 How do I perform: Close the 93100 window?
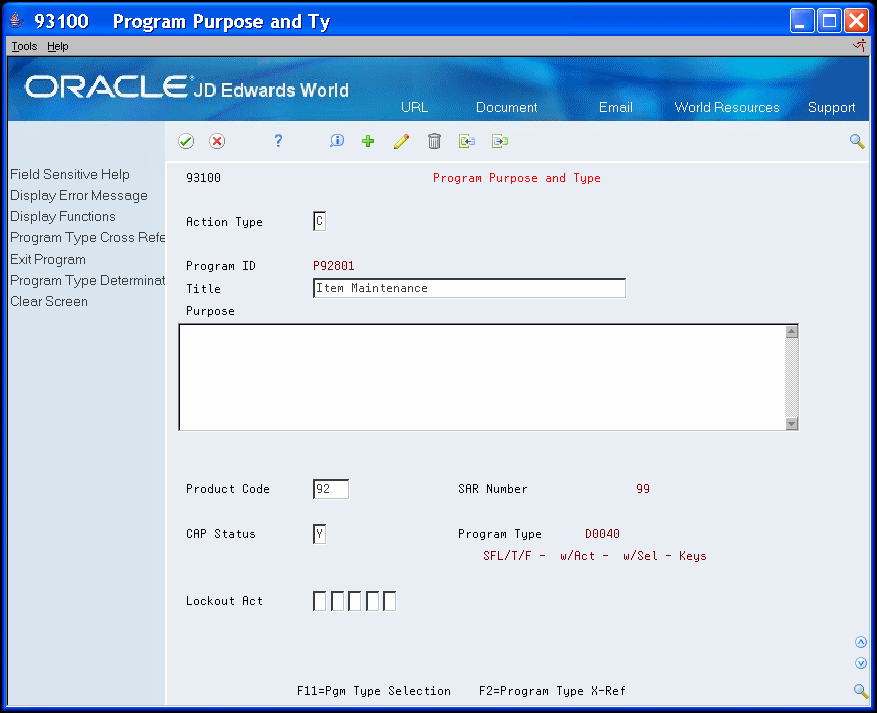point(856,21)
